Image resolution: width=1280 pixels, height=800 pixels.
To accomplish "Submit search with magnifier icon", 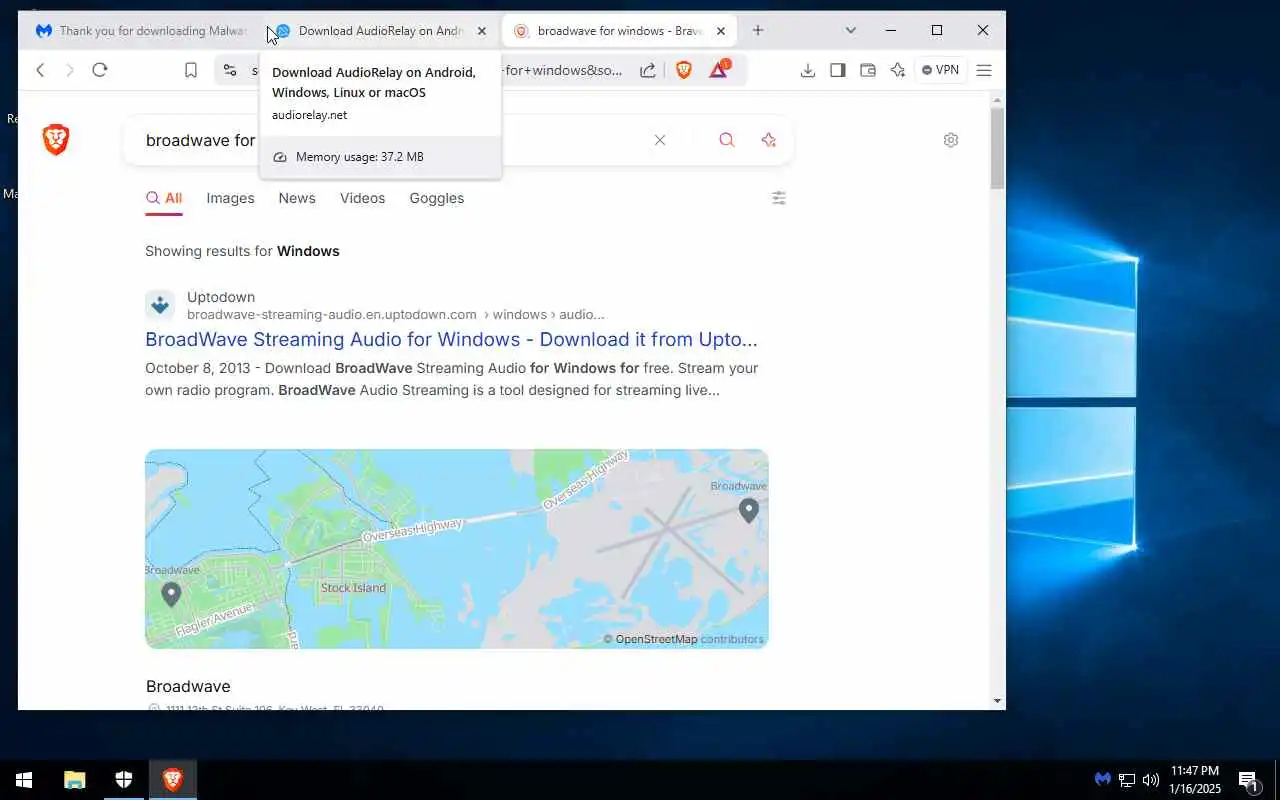I will (x=727, y=140).
